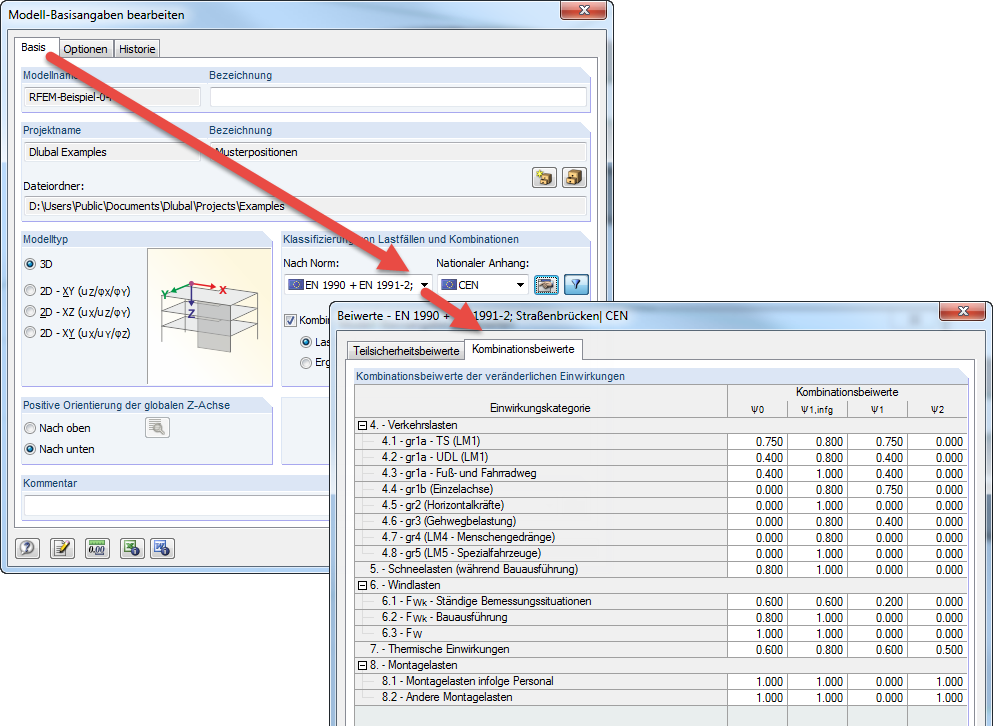Image resolution: width=994 pixels, height=726 pixels.
Task: Open the standard coefficients settings icon
Action: pyautogui.click(x=546, y=285)
